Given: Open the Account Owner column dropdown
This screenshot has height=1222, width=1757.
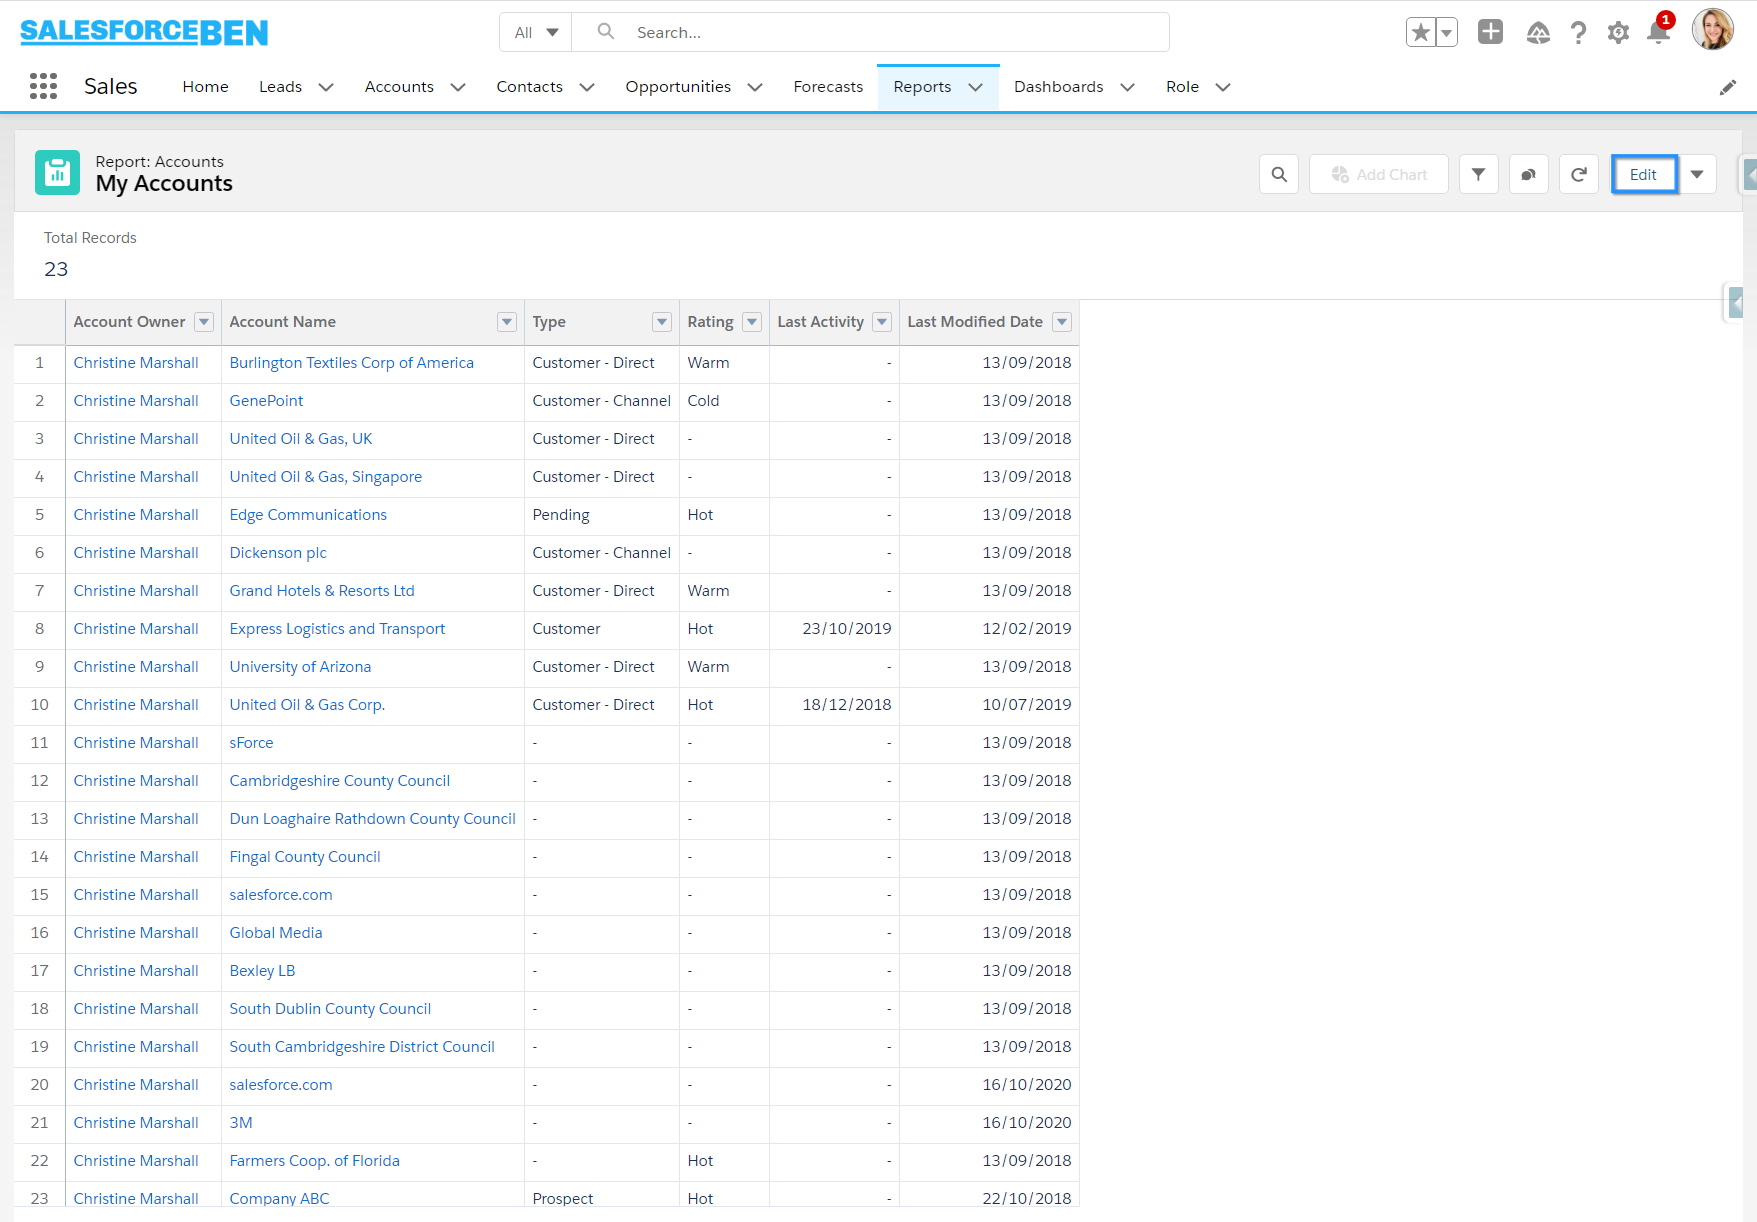Looking at the screenshot, I should pyautogui.click(x=204, y=322).
